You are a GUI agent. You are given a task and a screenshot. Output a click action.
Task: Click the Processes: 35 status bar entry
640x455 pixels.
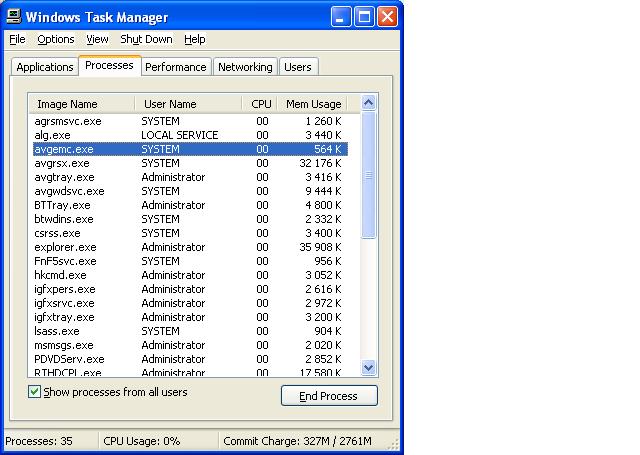tap(39, 441)
